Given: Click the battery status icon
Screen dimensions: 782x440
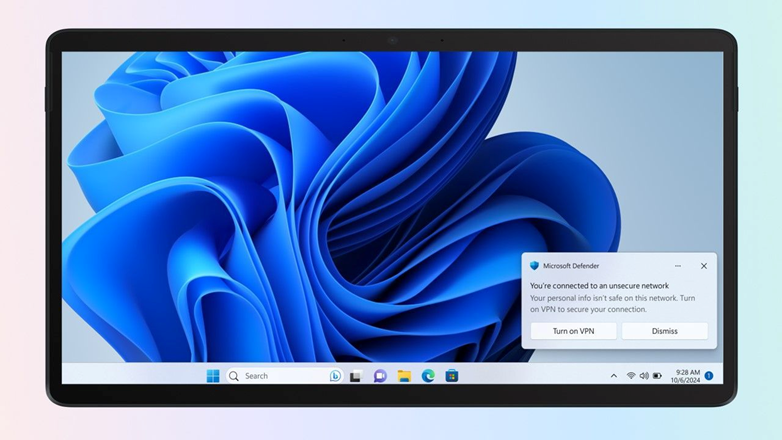Looking at the screenshot, I should click(657, 376).
